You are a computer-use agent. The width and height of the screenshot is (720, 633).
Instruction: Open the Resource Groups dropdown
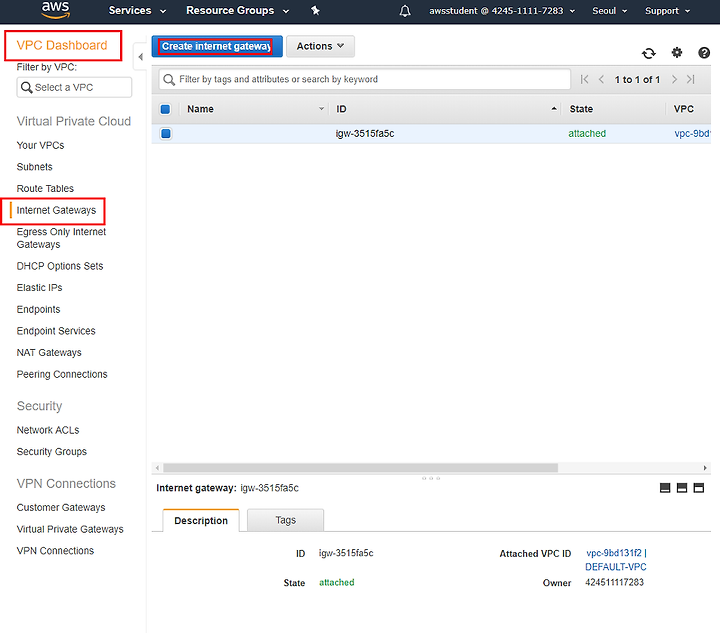tap(237, 11)
